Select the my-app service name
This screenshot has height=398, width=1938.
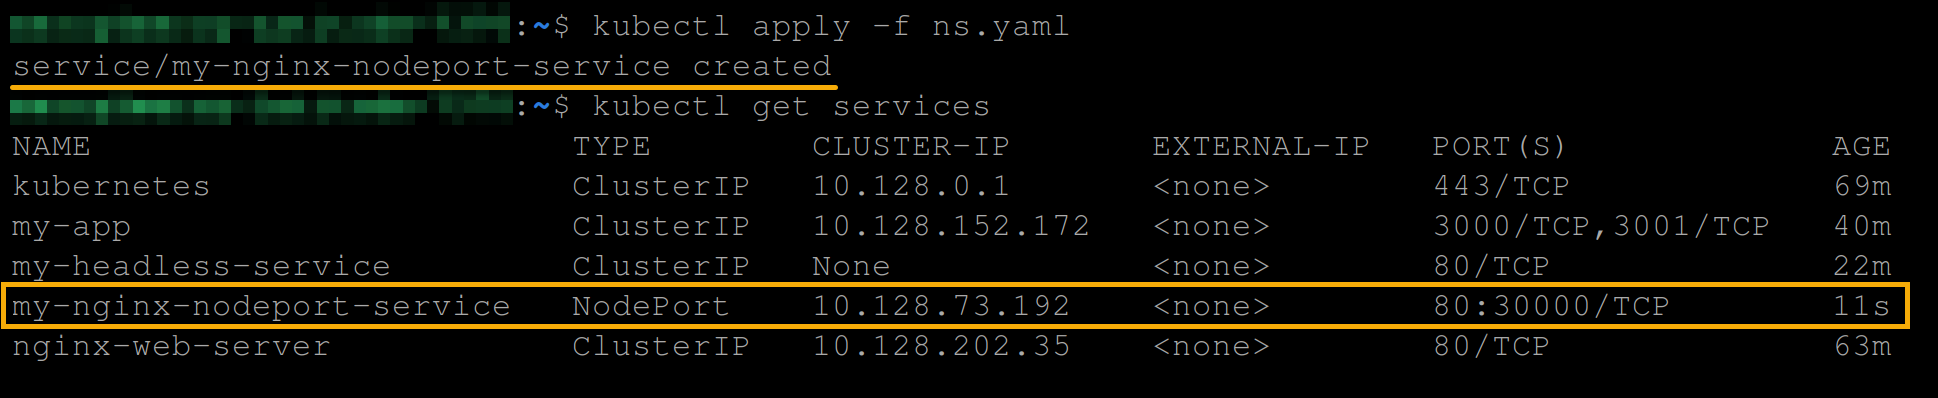coord(71,227)
